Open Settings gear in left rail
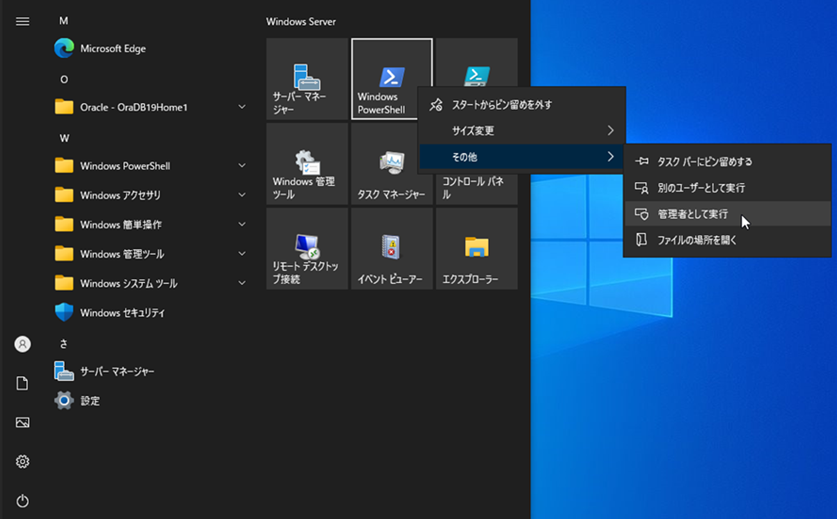The width and height of the screenshot is (837, 519). [x=22, y=461]
